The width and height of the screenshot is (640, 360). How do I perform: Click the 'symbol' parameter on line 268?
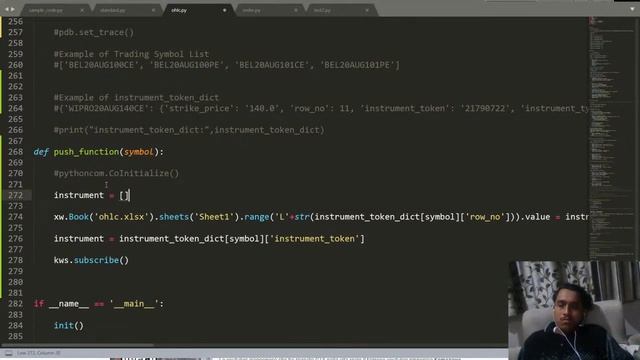(139, 152)
